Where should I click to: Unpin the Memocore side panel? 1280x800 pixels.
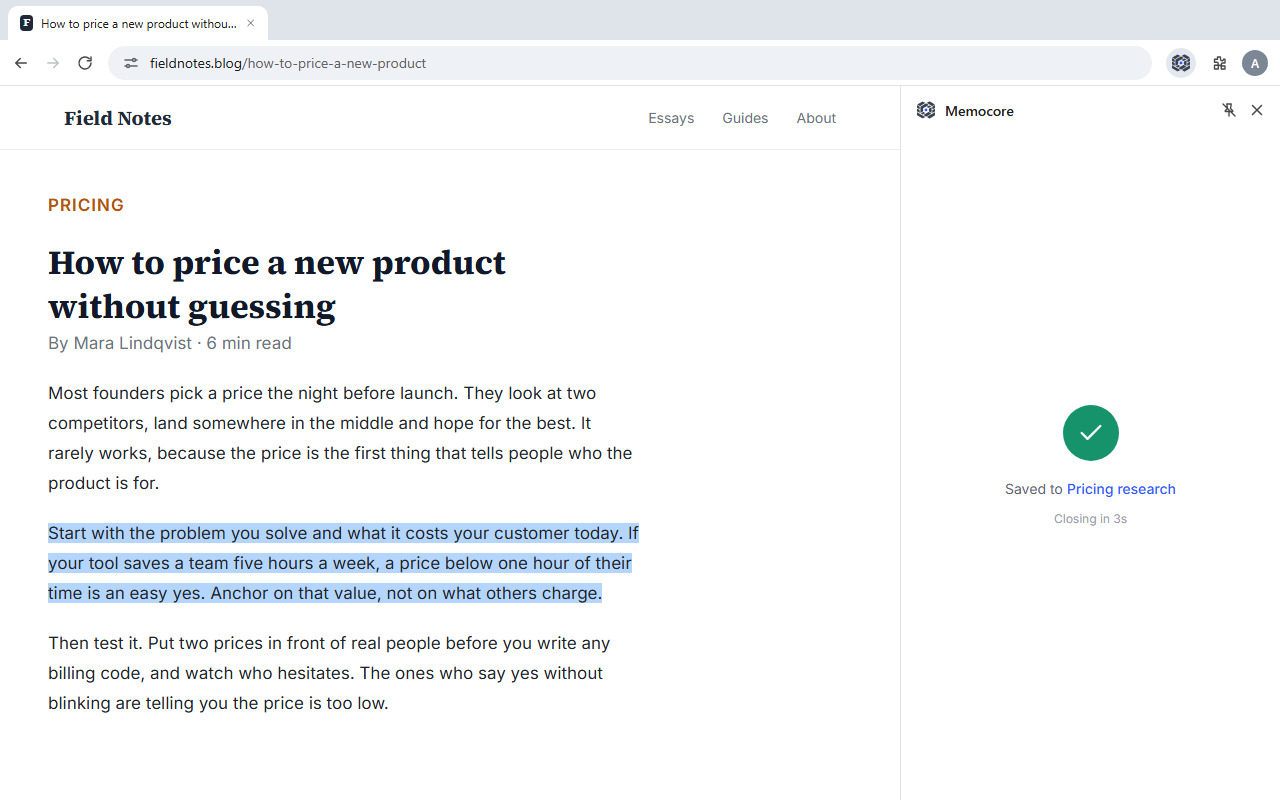pyautogui.click(x=1229, y=110)
